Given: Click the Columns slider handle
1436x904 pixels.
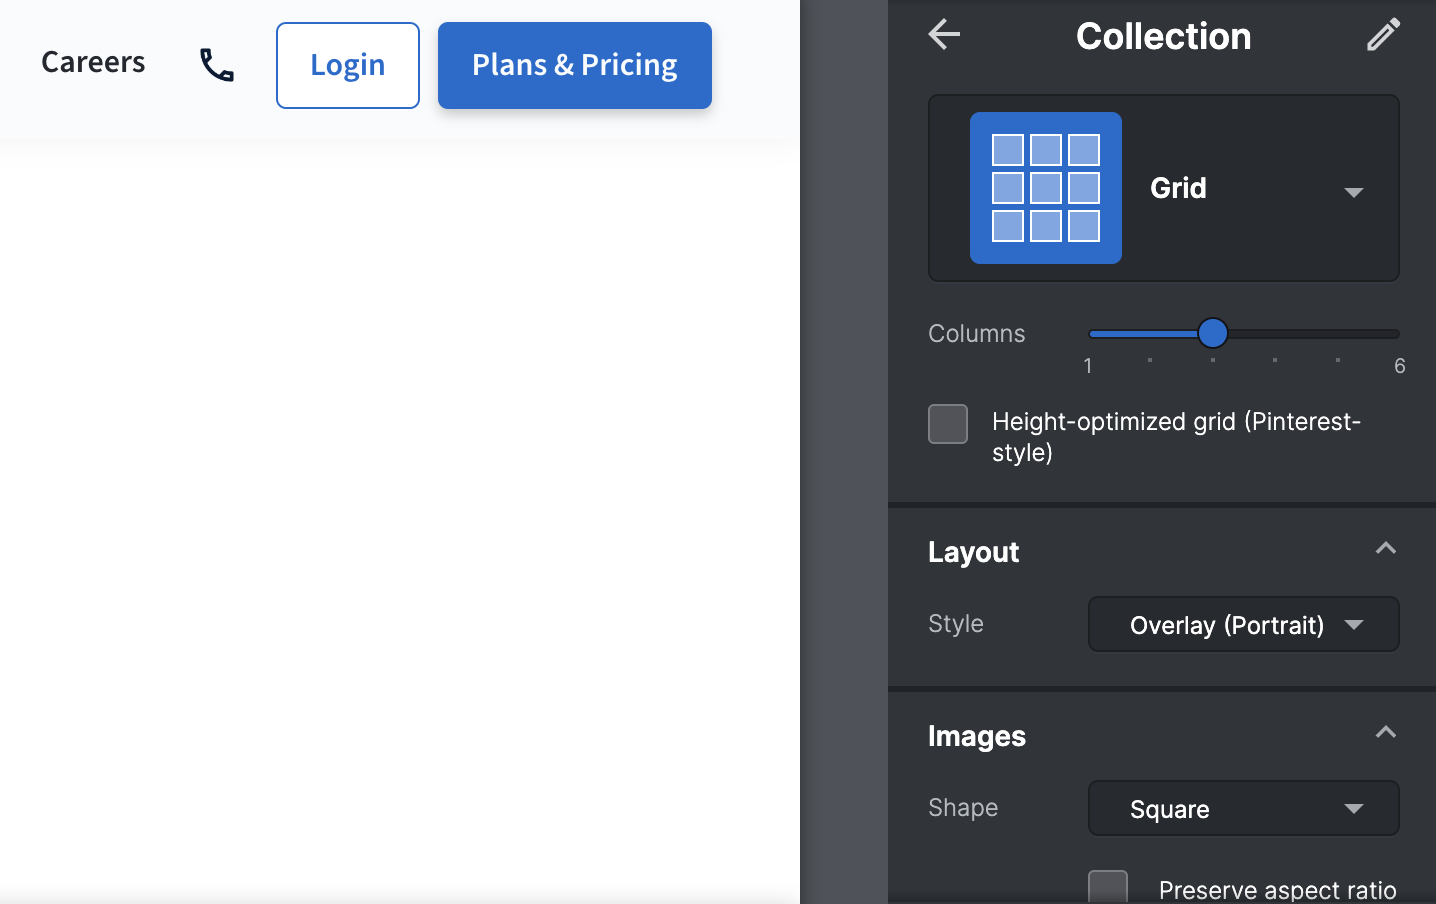Looking at the screenshot, I should pyautogui.click(x=1213, y=333).
